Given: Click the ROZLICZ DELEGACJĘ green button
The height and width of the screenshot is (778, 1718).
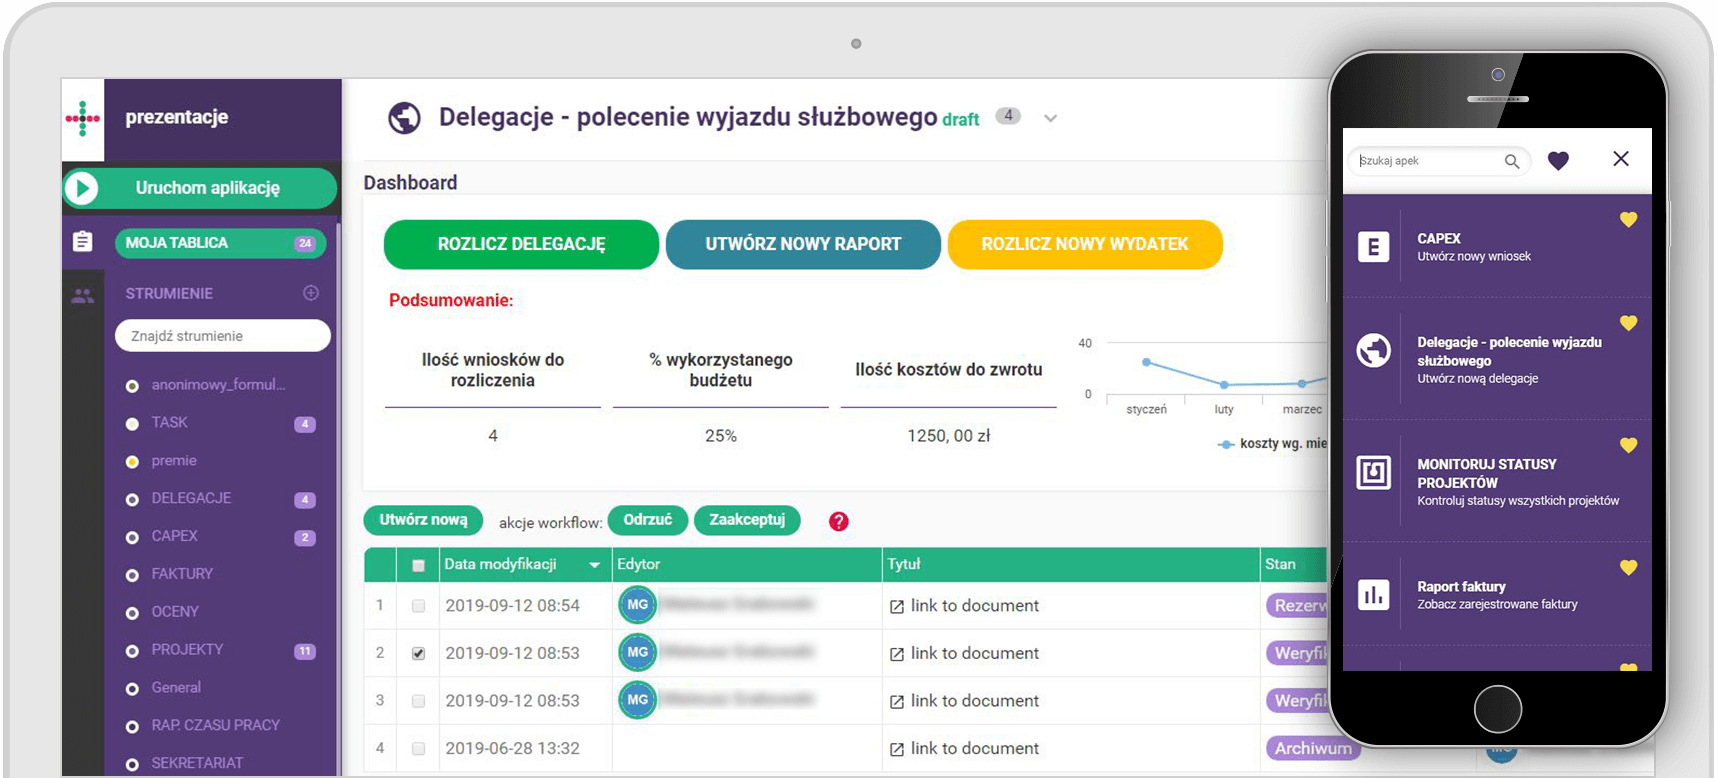Looking at the screenshot, I should 521,244.
